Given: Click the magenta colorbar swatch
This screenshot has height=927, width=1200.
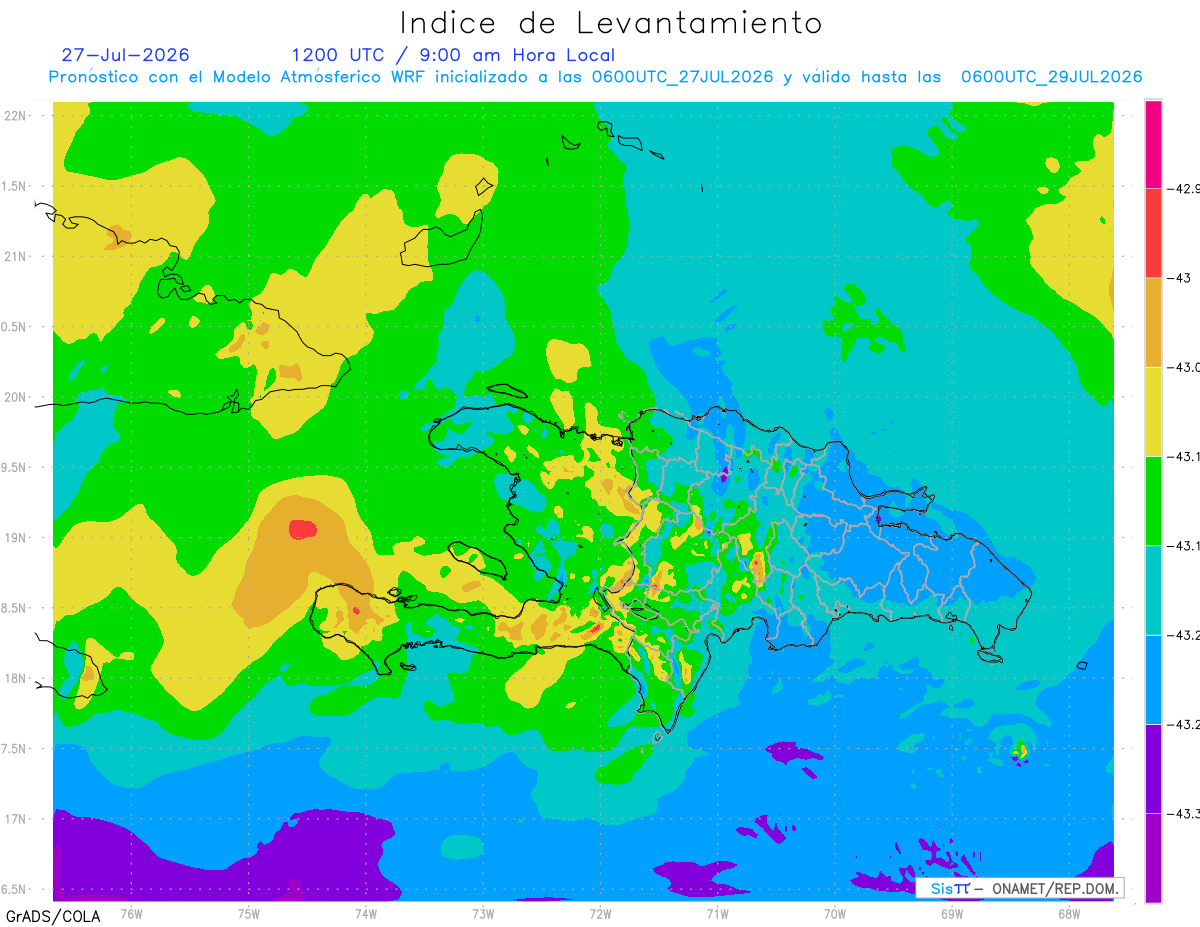Looking at the screenshot, I should 1153,144.
